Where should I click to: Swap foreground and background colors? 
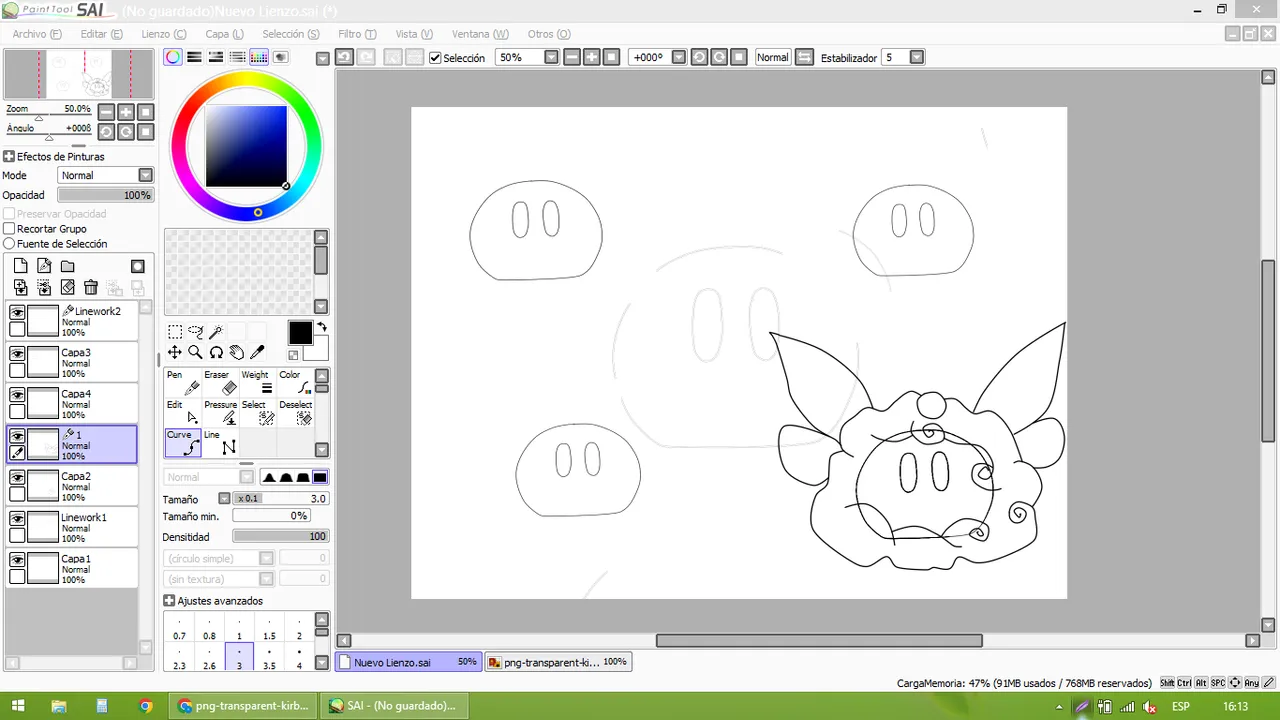(322, 327)
